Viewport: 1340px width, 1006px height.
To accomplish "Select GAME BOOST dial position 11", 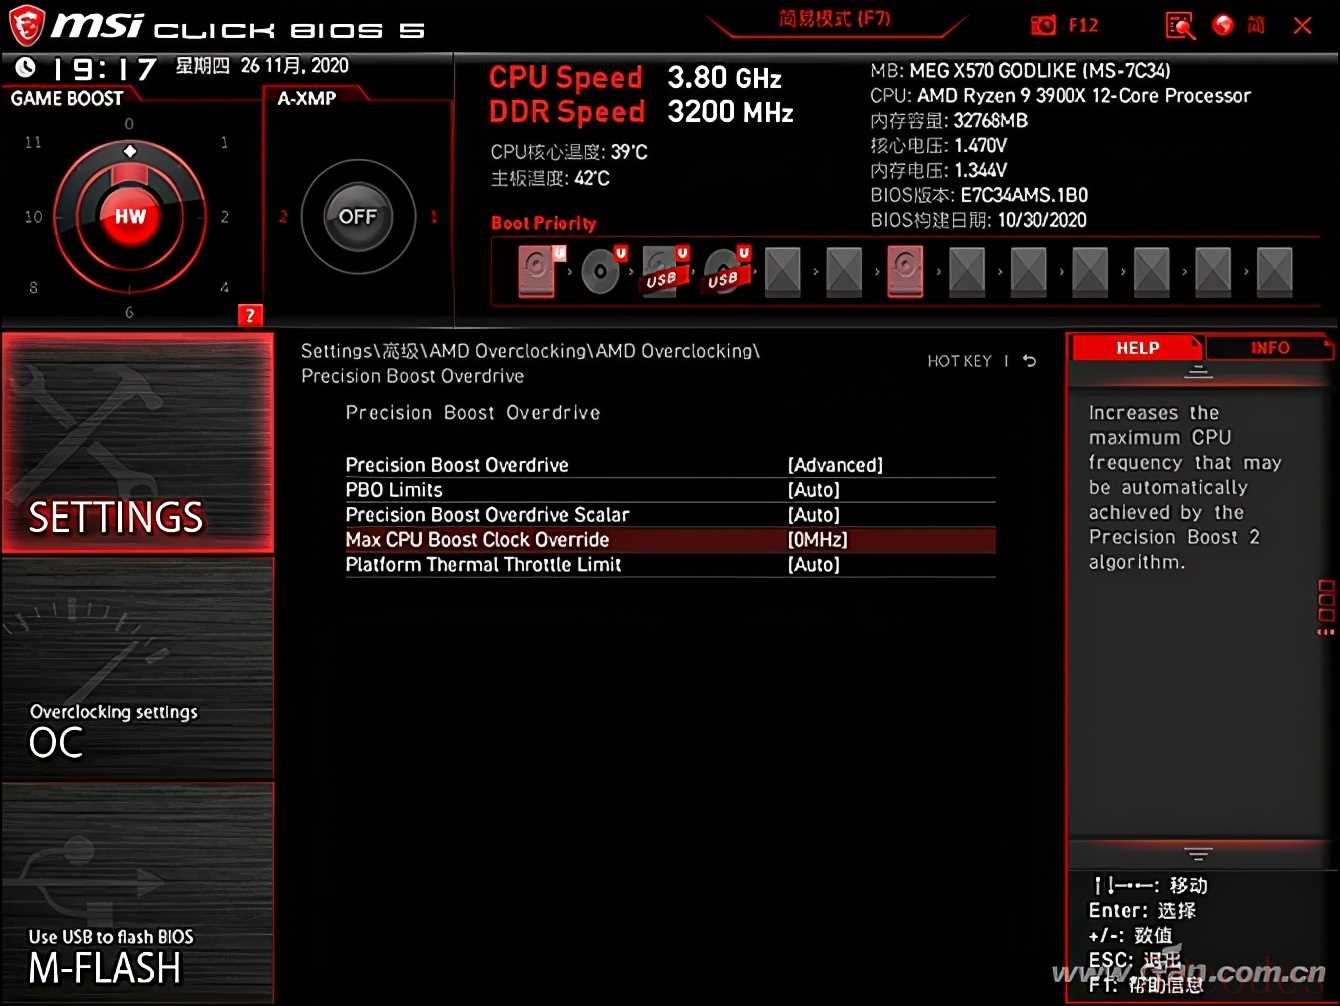I will coord(33,142).
